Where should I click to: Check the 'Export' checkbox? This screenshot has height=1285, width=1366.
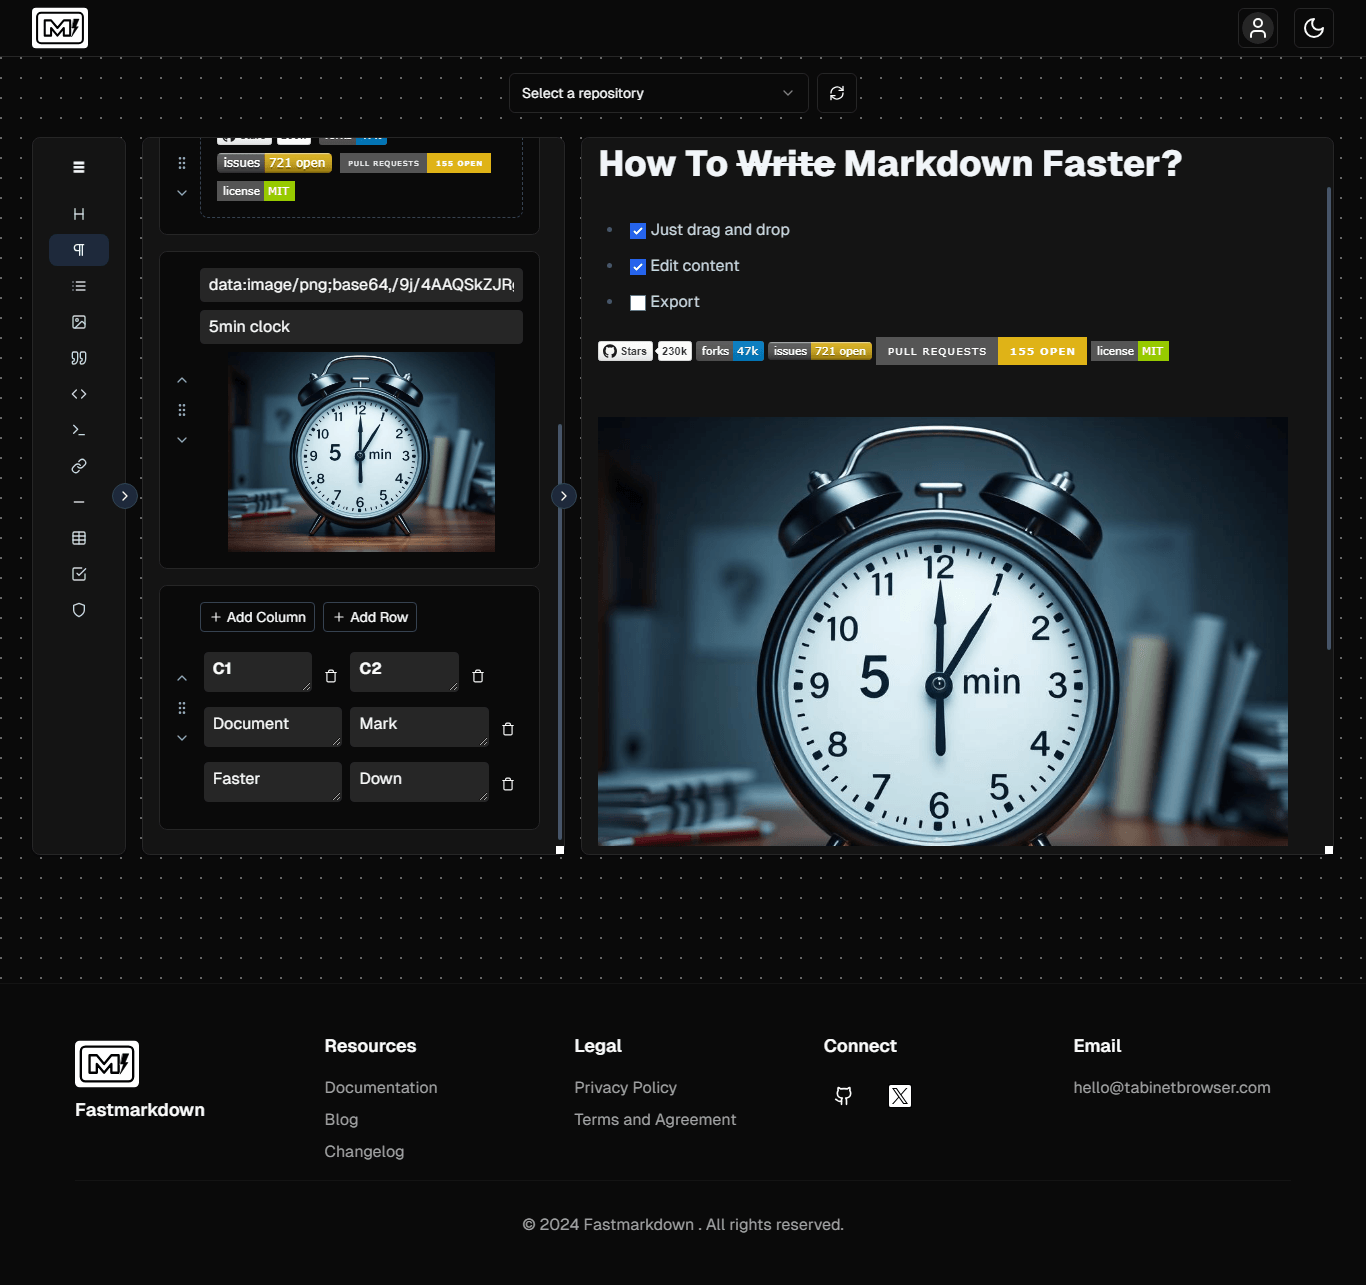[x=638, y=303]
